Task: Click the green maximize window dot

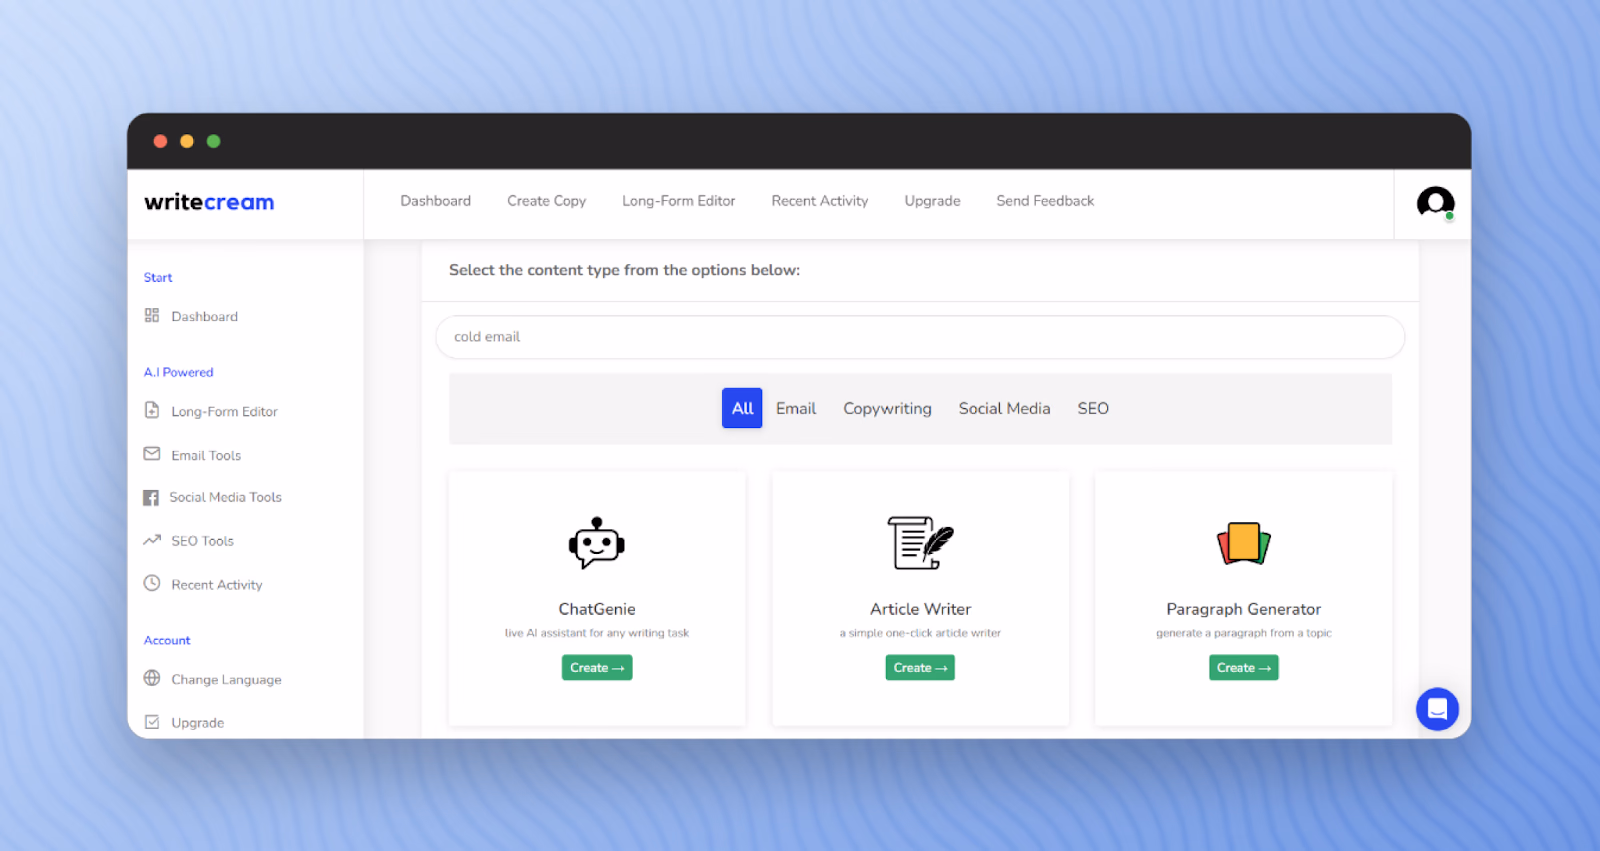Action: [213, 141]
